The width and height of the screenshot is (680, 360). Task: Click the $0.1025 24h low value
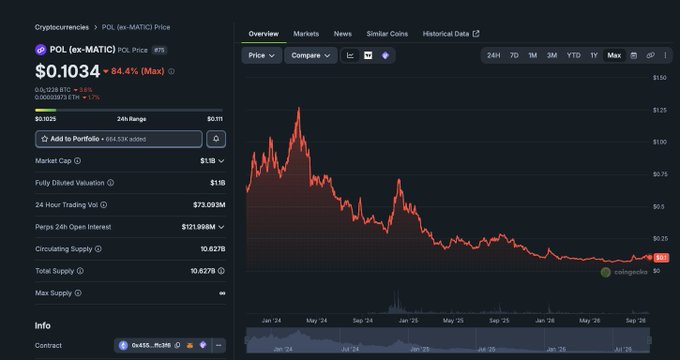point(46,119)
